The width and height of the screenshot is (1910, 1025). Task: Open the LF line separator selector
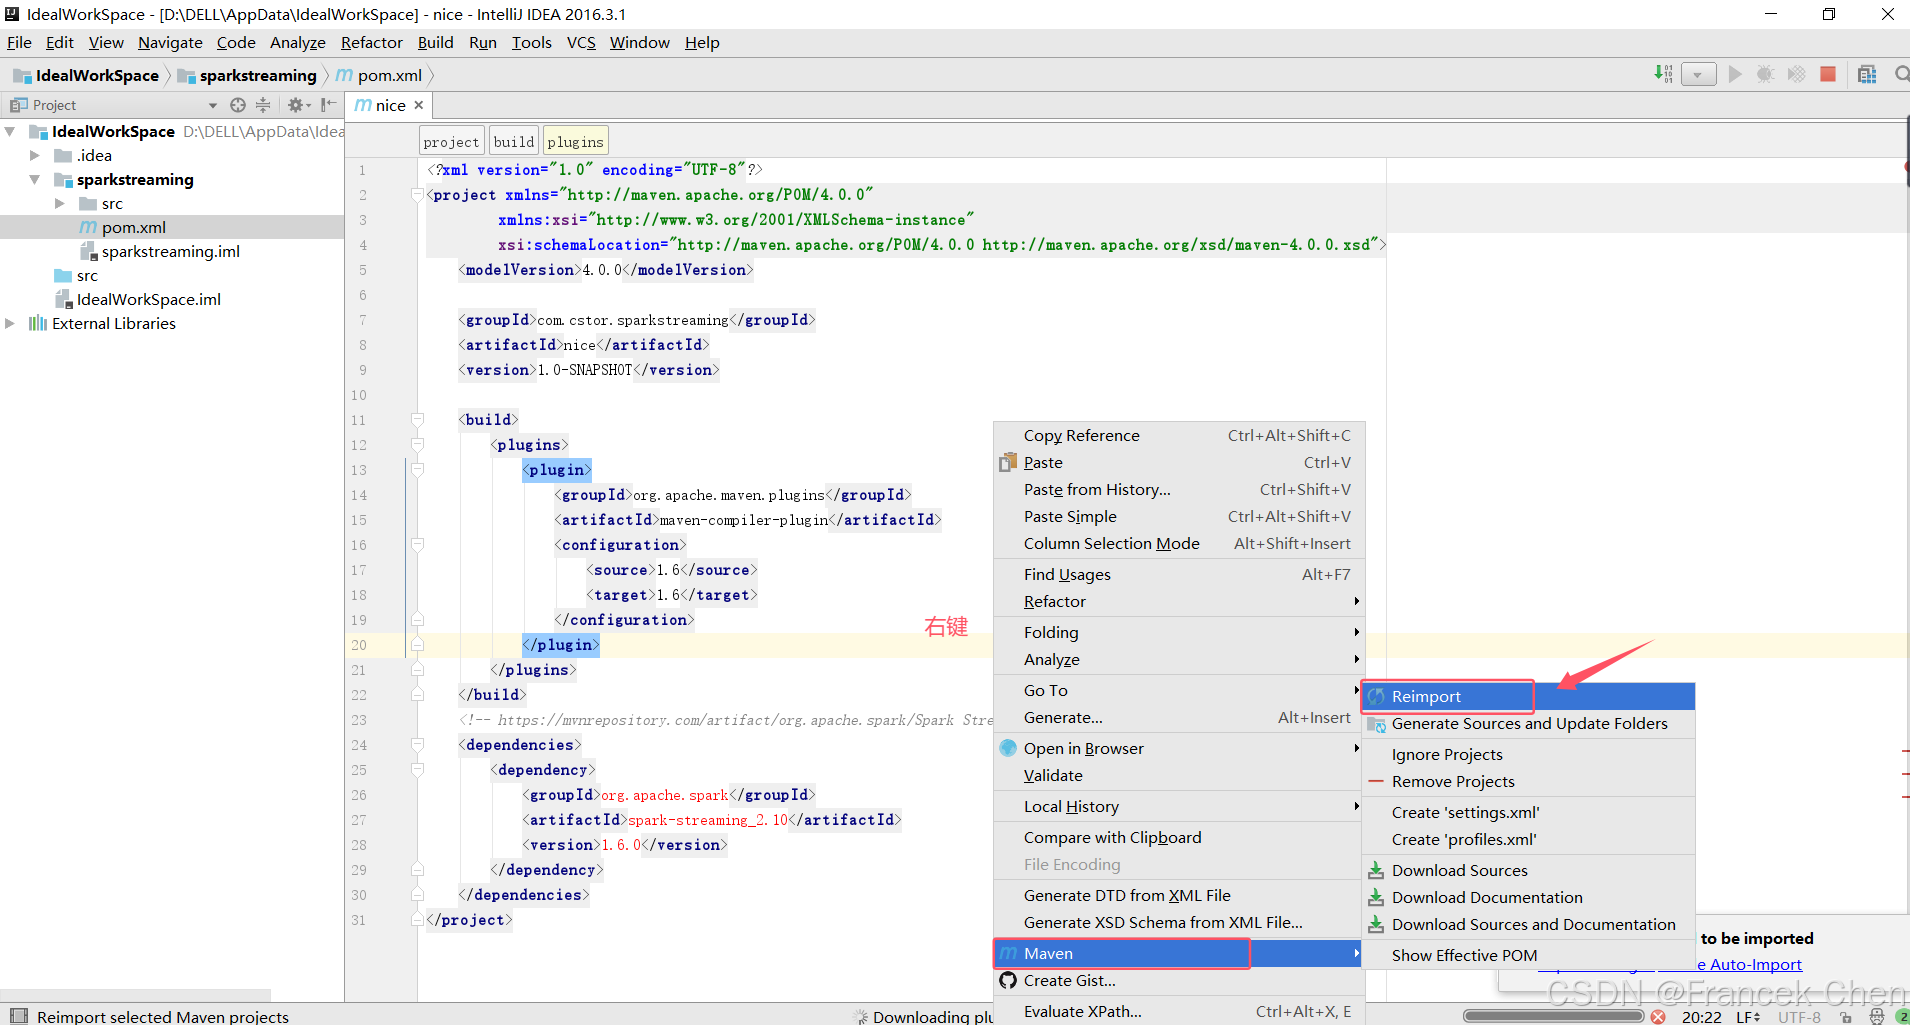[x=1748, y=1016]
